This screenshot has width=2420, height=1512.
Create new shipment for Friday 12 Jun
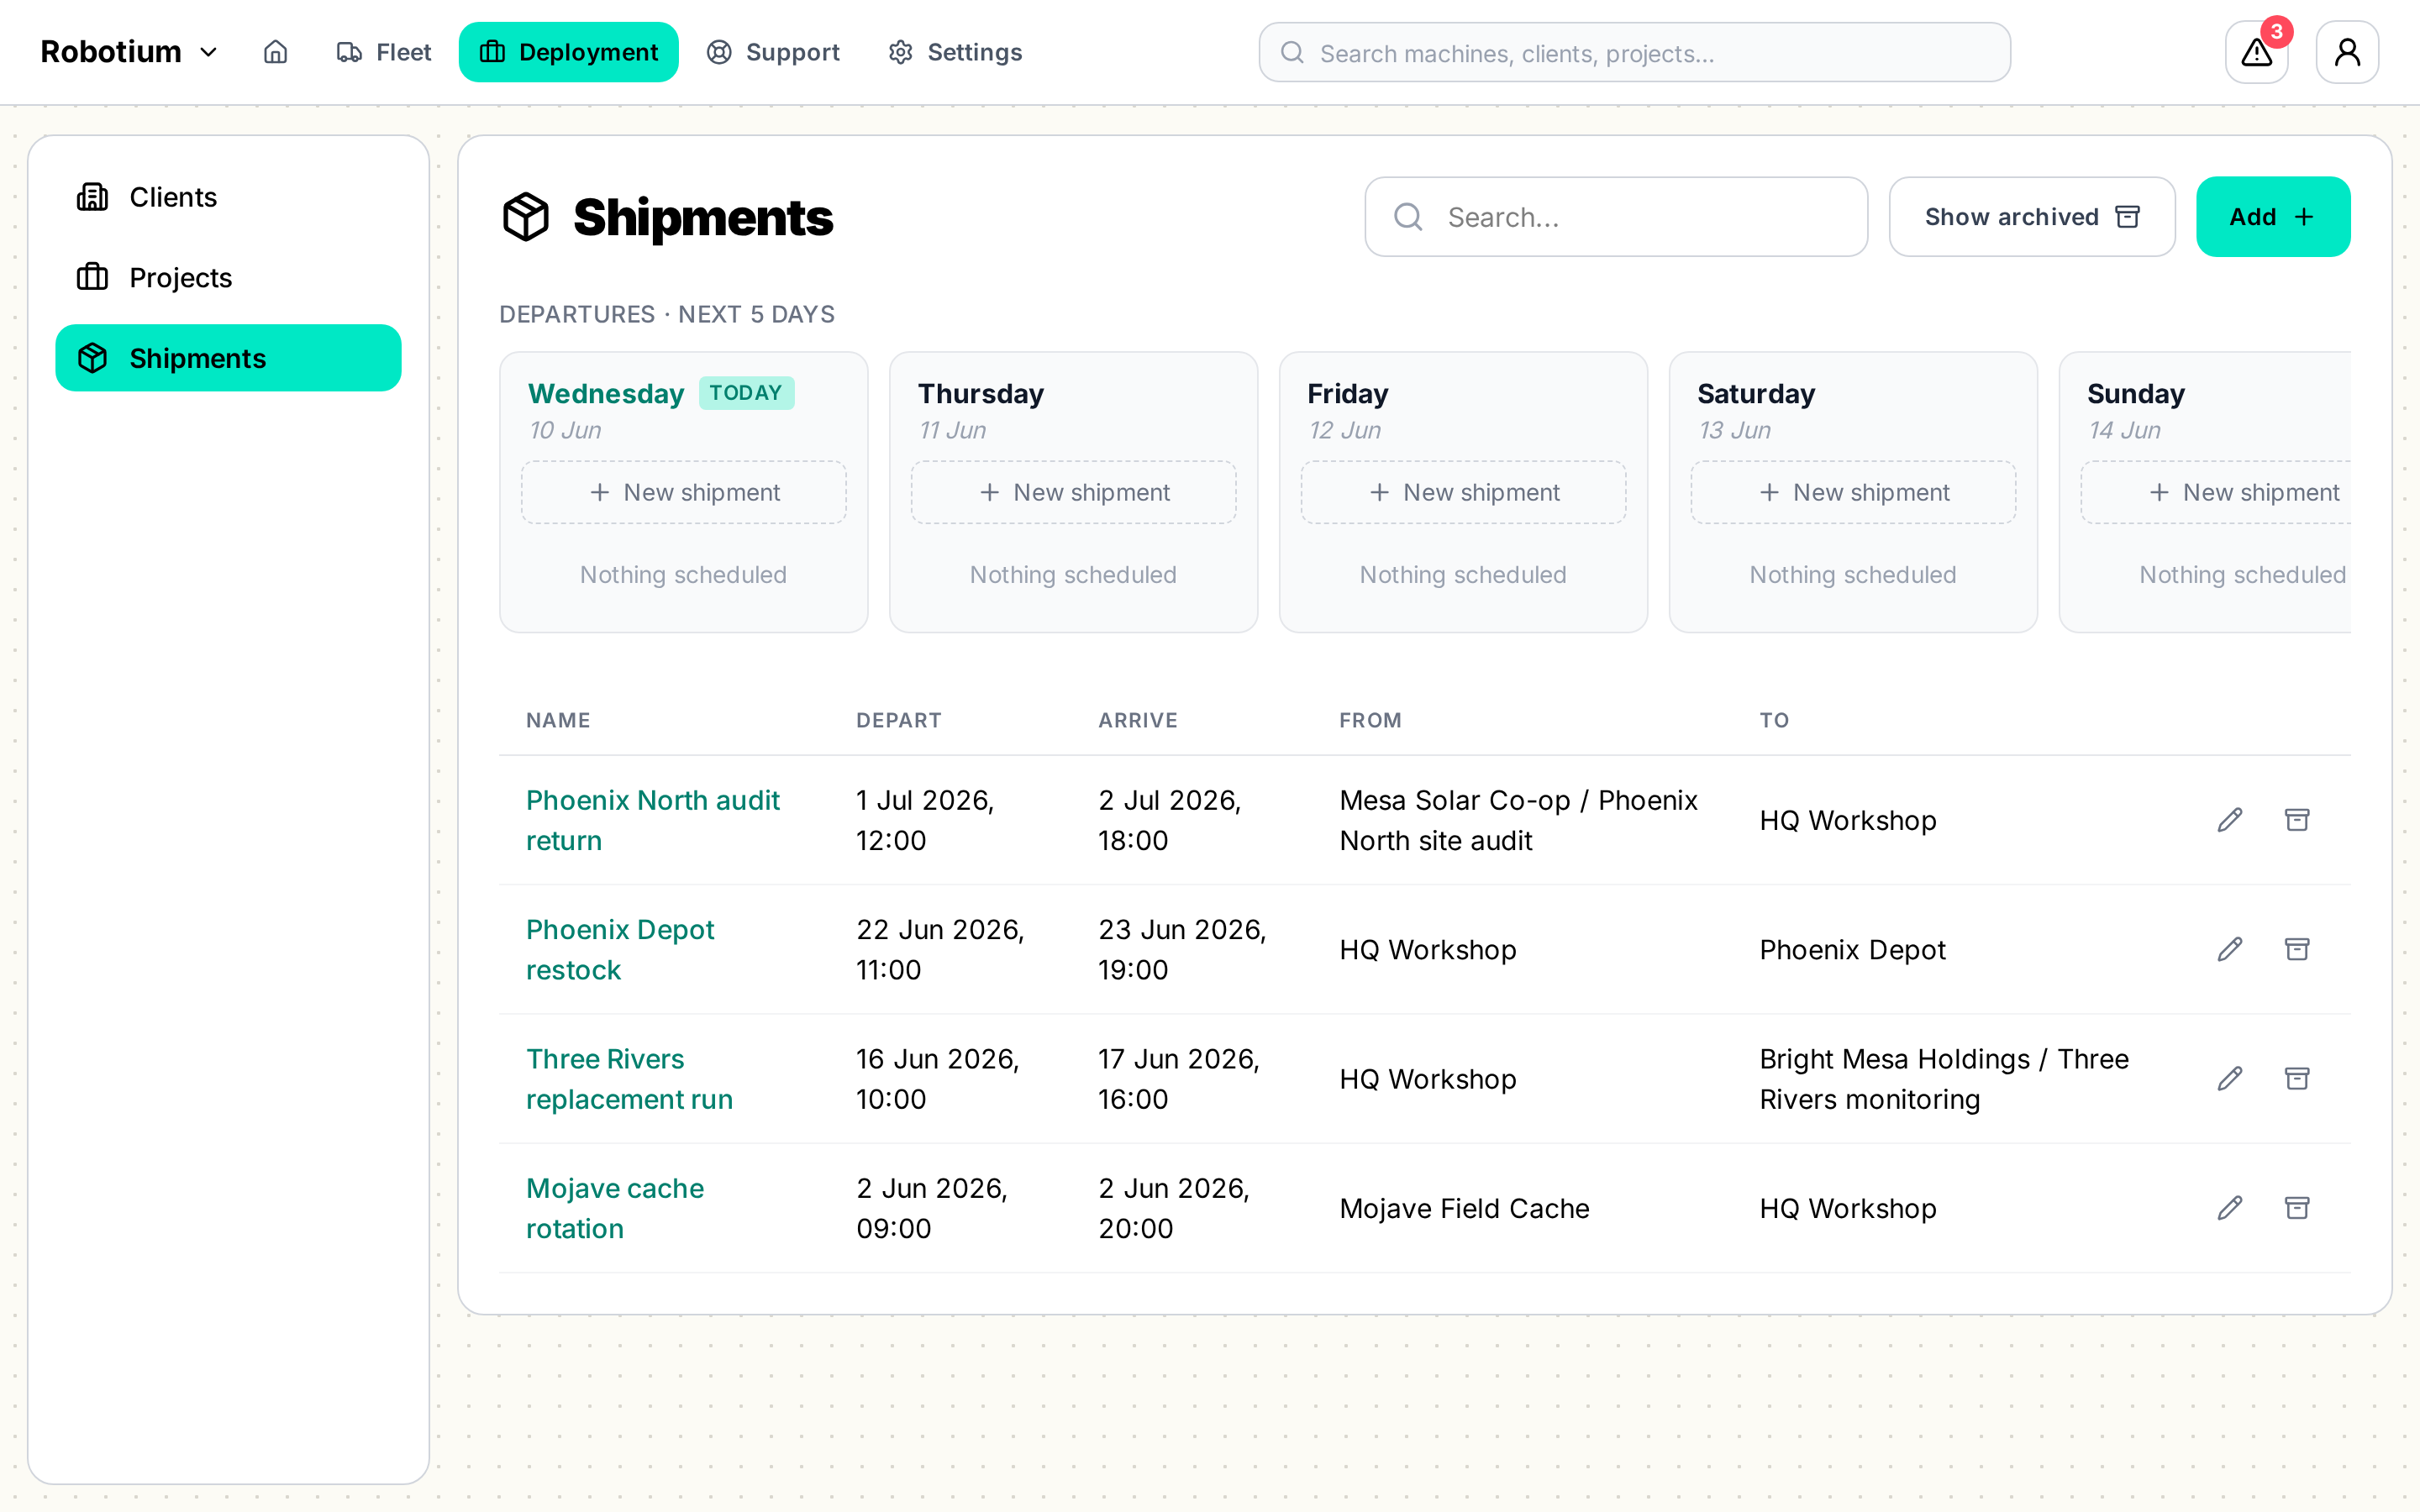coord(1464,492)
